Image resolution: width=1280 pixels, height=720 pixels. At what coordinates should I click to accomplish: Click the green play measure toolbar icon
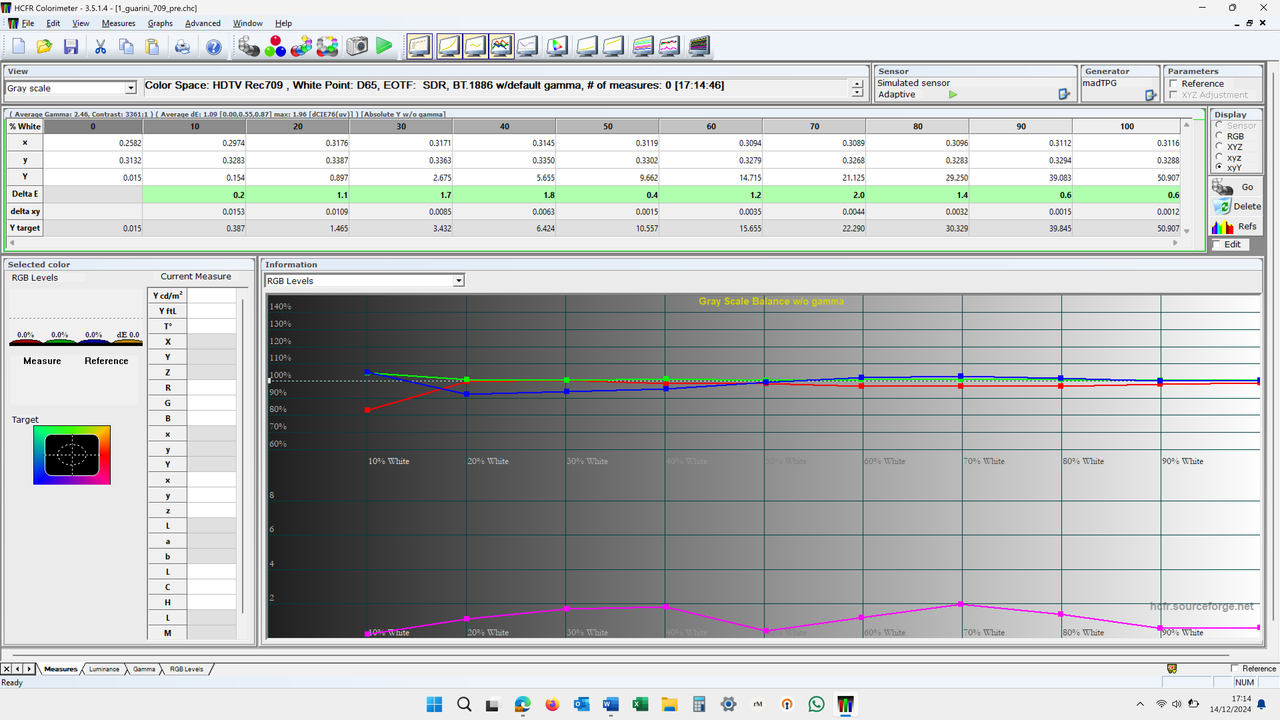(384, 46)
